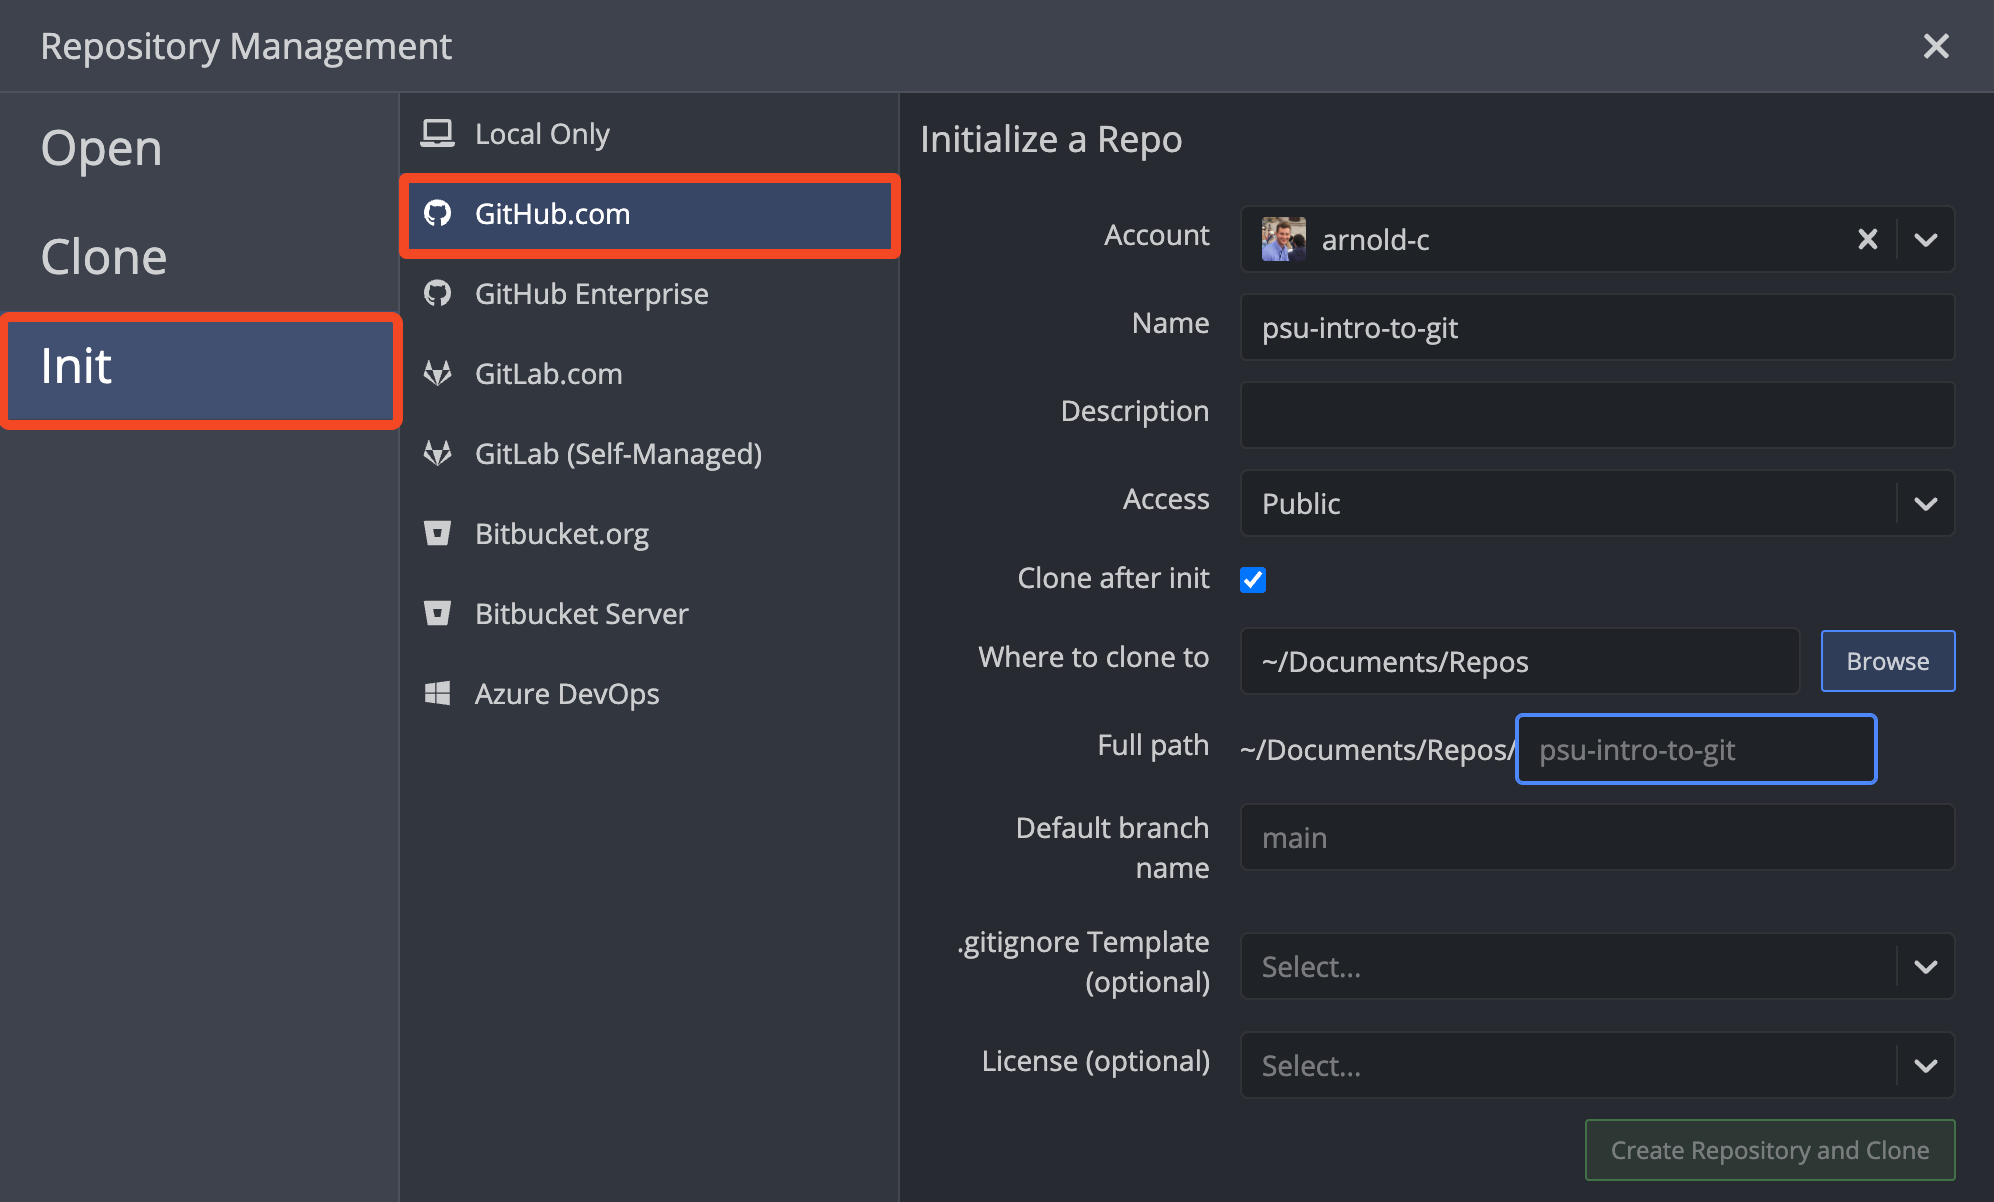Viewport: 1994px width, 1202px height.
Task: Open the .gitignore Template dropdown
Action: tap(1926, 966)
